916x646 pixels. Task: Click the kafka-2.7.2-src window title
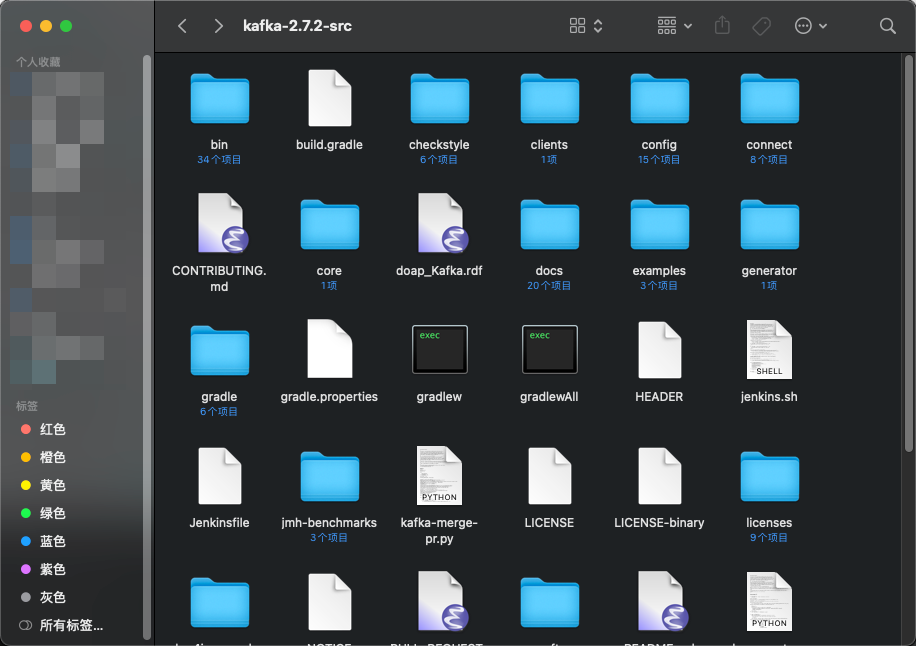[297, 26]
